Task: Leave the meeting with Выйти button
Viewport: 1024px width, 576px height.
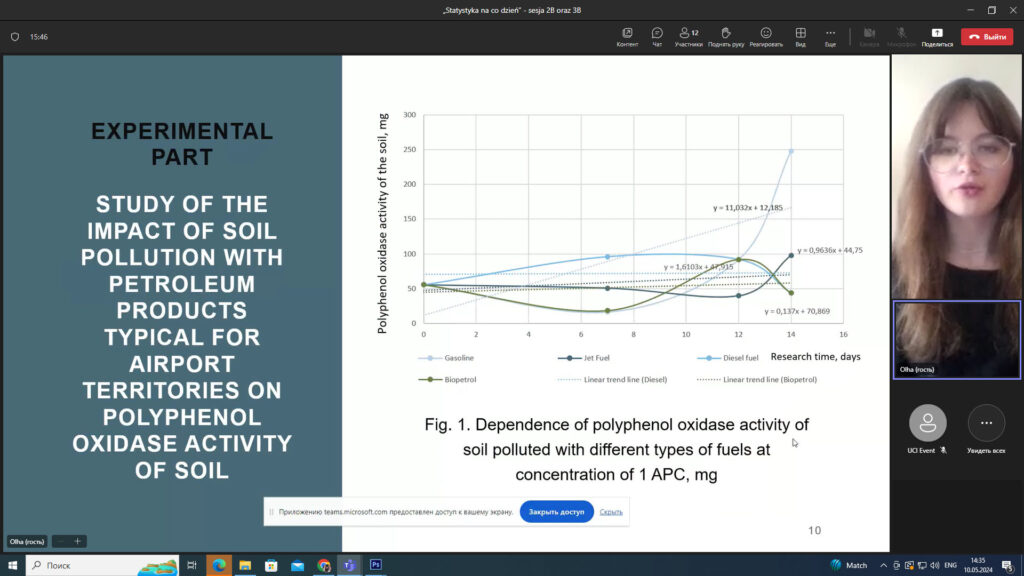Action: [987, 37]
